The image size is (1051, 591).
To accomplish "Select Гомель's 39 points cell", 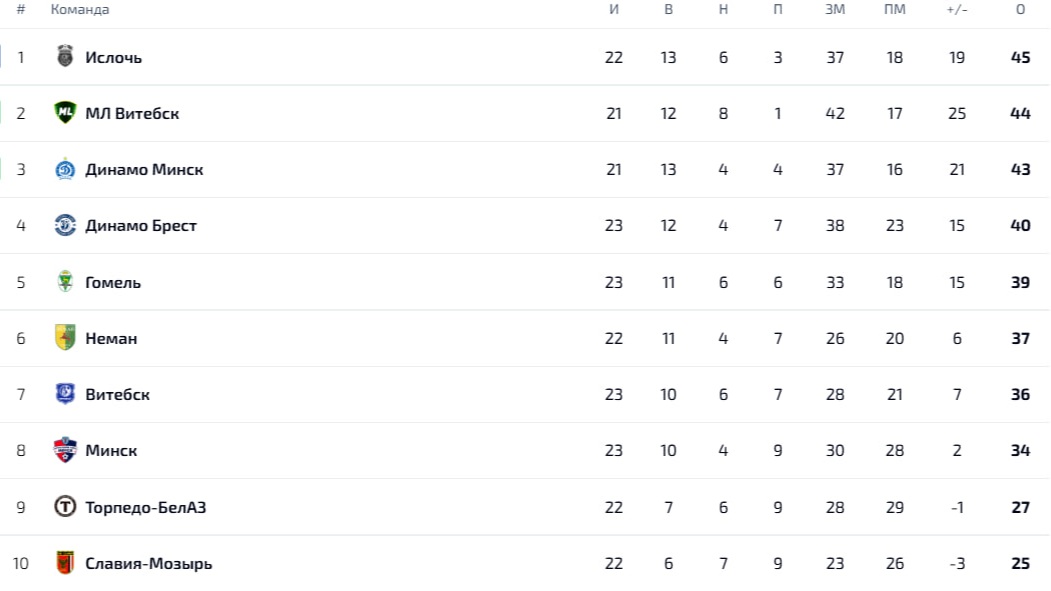I will click(1020, 282).
